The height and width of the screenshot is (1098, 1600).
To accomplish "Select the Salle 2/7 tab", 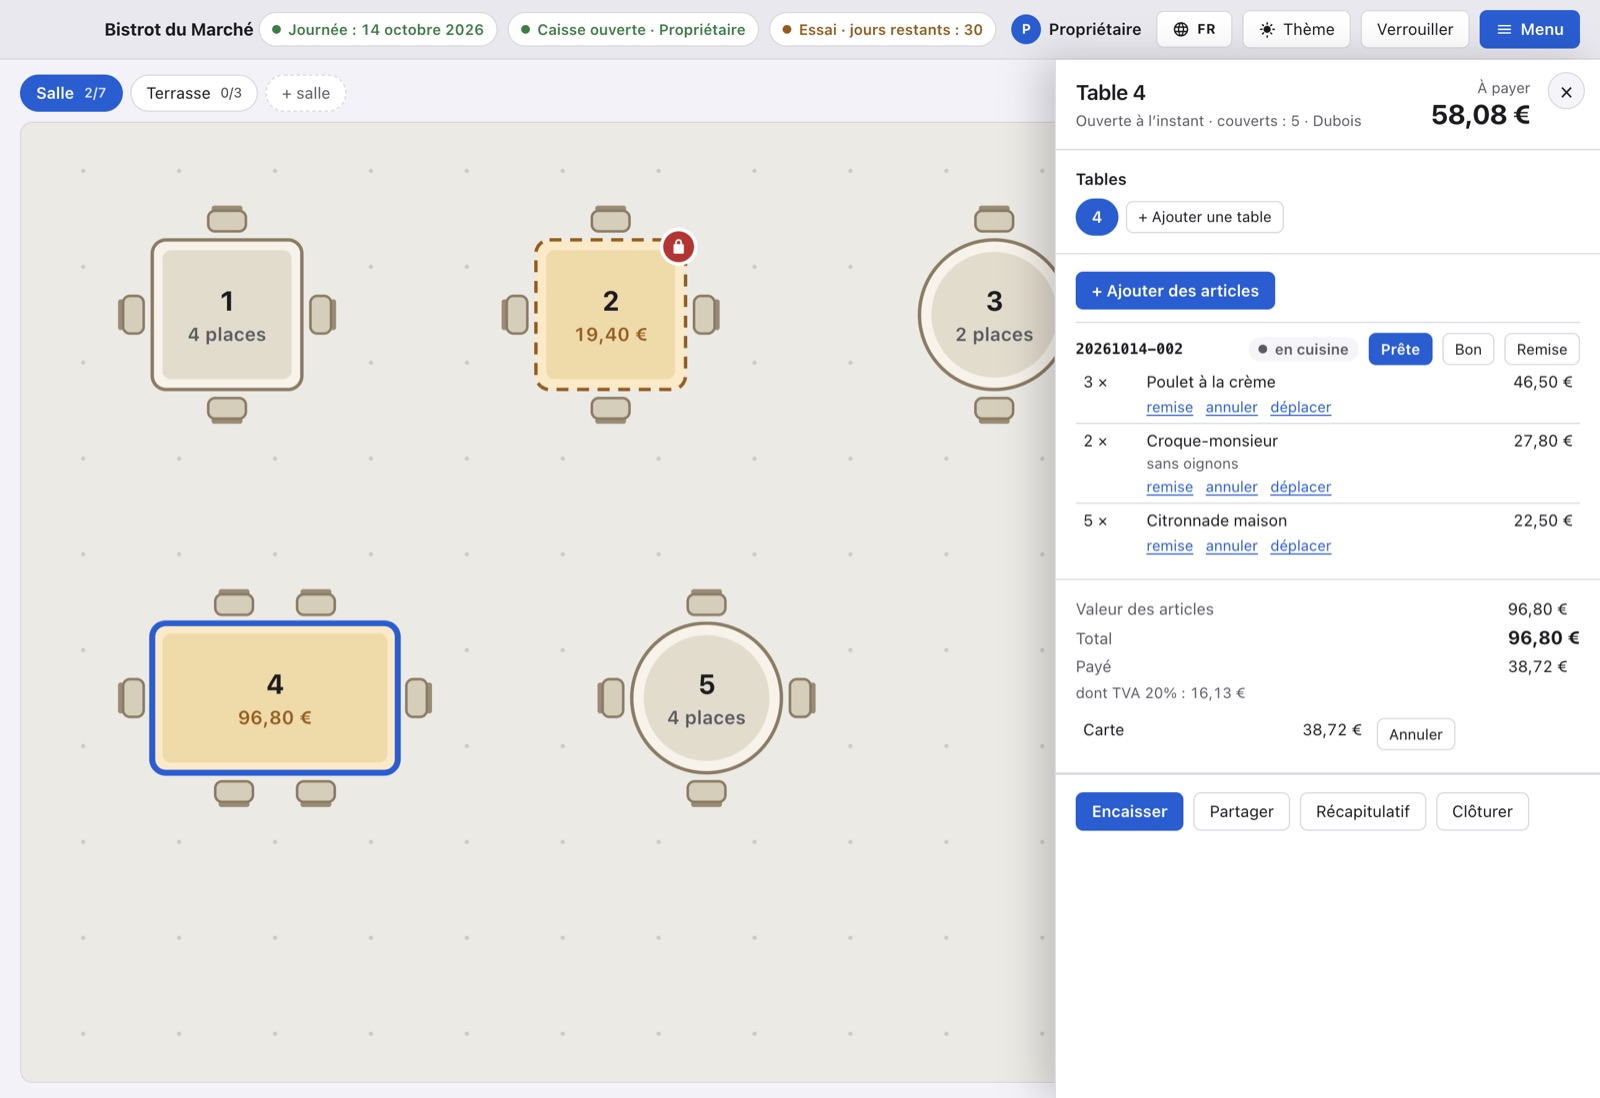I will tap(71, 93).
